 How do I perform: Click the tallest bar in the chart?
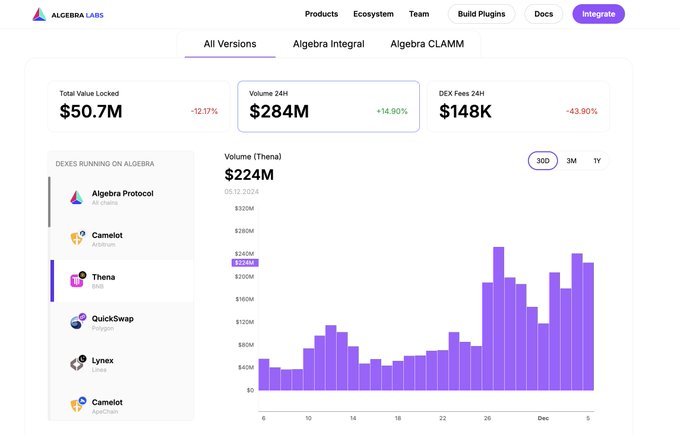point(499,318)
